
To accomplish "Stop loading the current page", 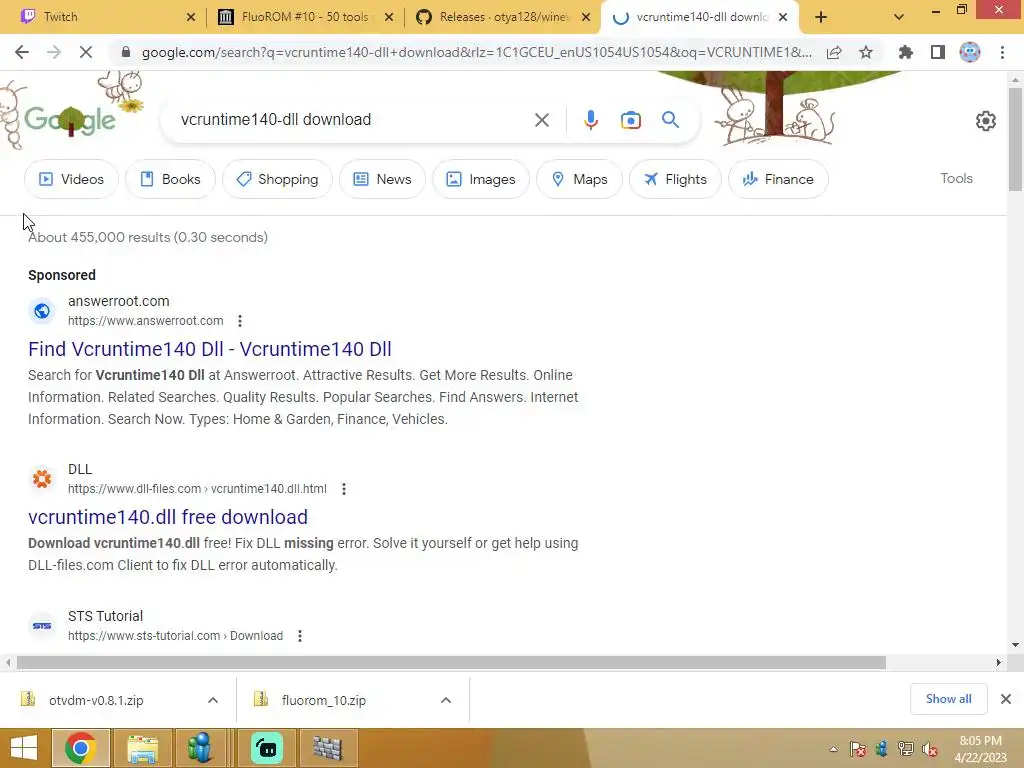I will [x=86, y=52].
